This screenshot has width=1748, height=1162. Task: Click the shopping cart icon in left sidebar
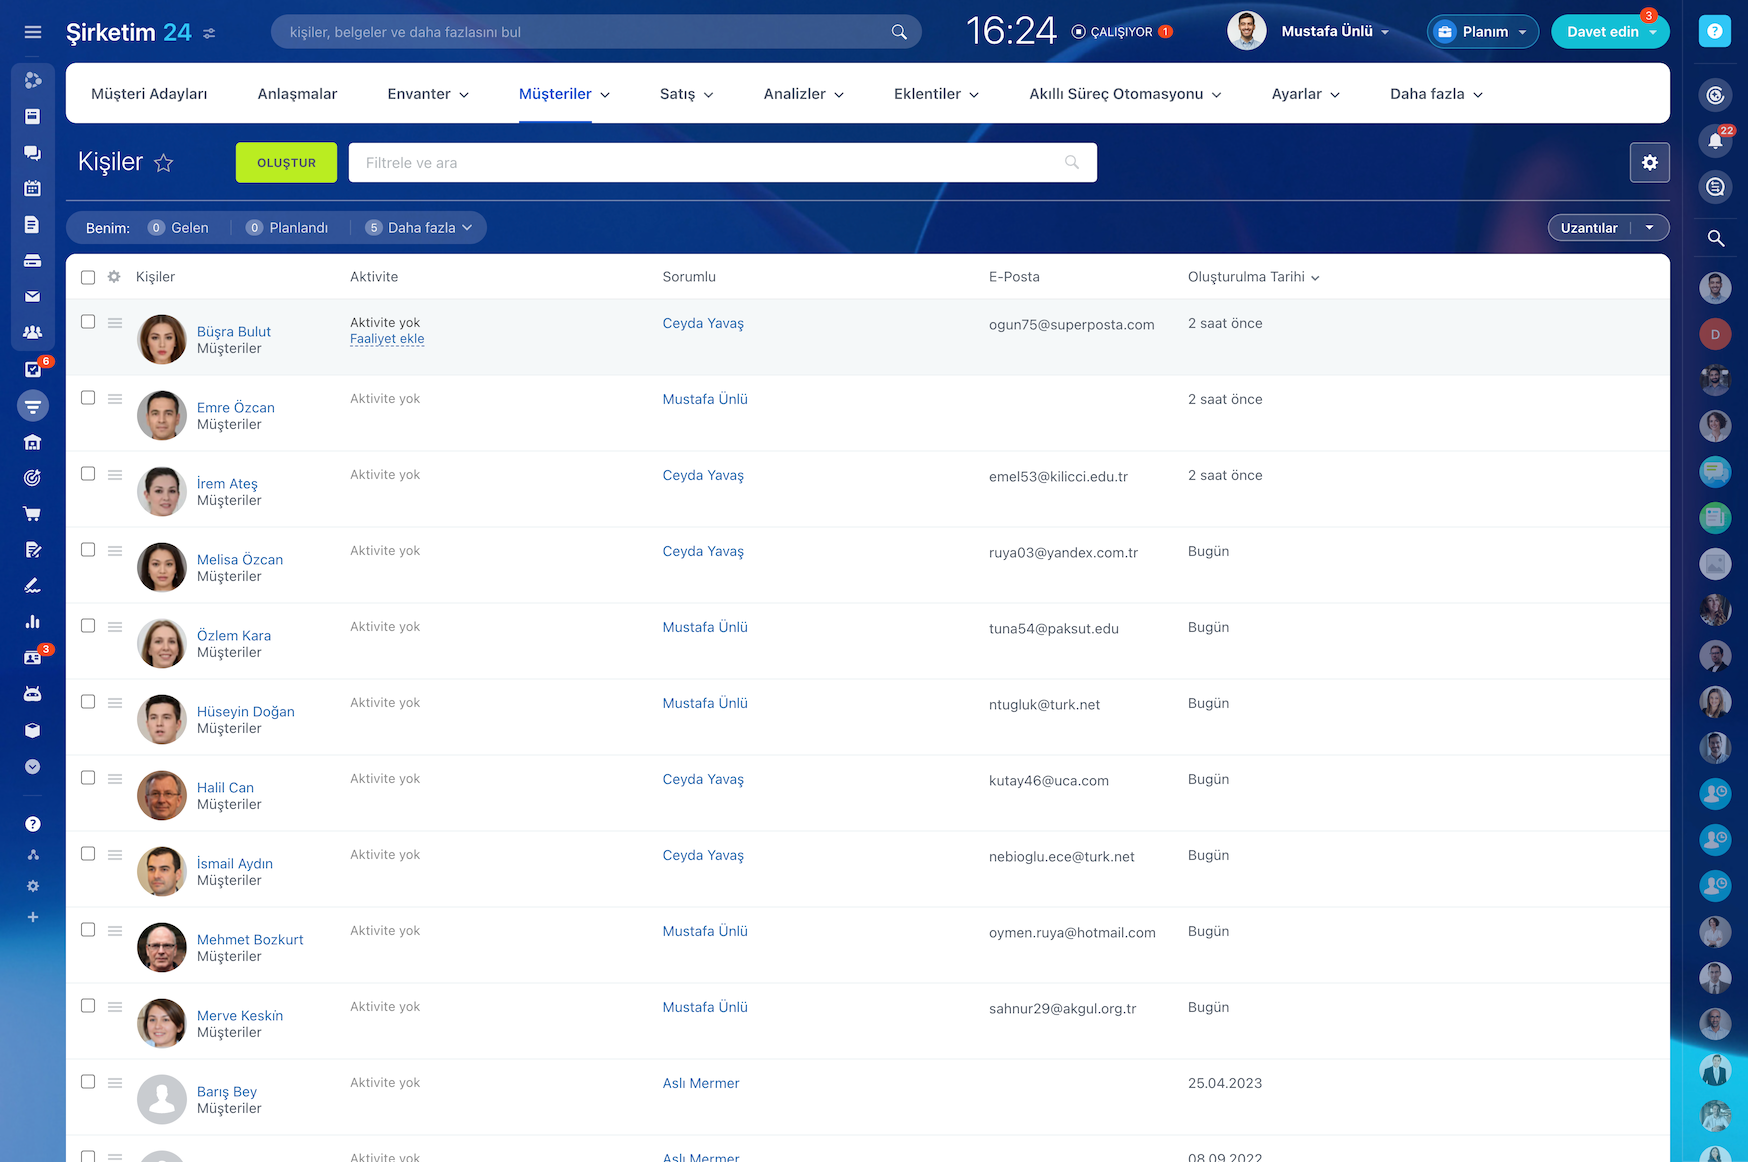(32, 514)
